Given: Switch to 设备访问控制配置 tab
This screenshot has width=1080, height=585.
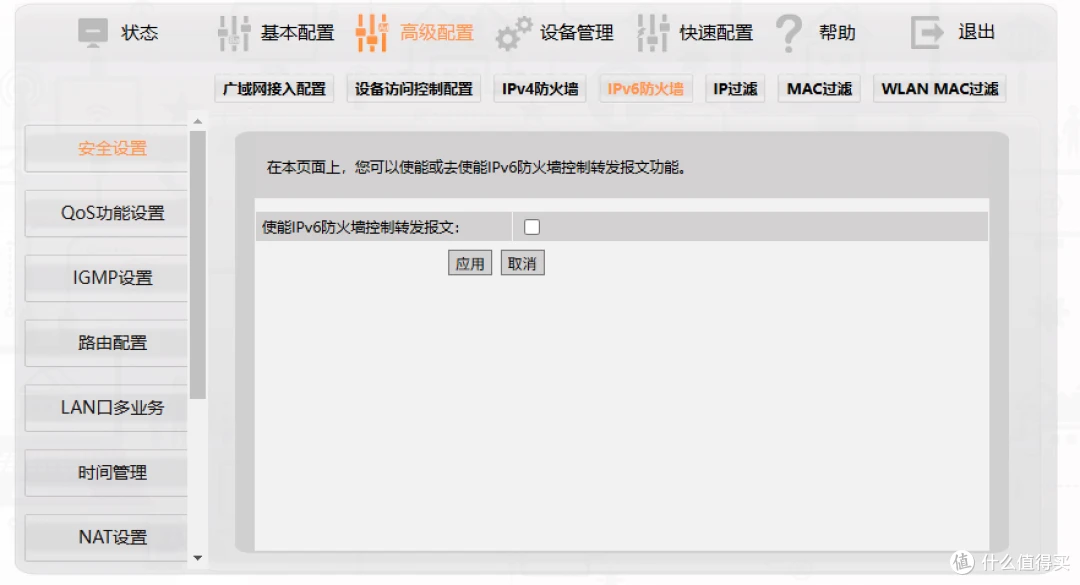Looking at the screenshot, I should (x=414, y=89).
